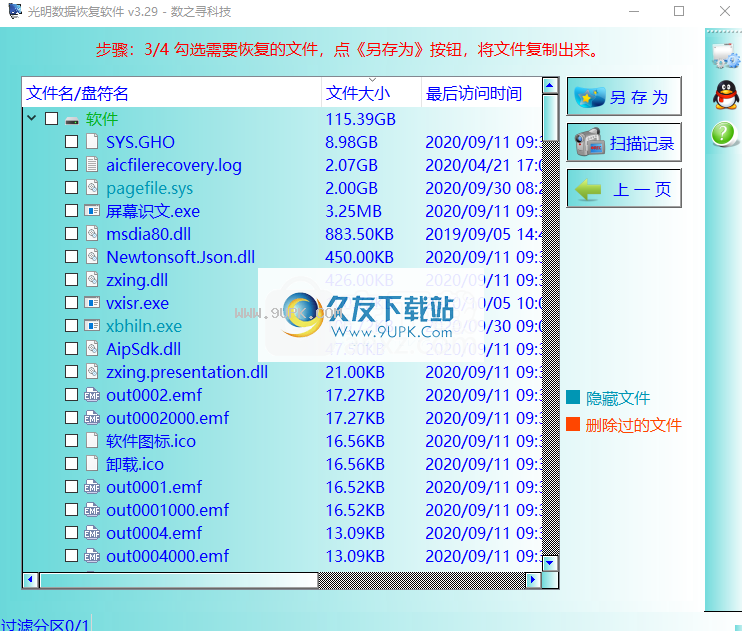Tick the SYS.GHO checkbox

coord(71,141)
